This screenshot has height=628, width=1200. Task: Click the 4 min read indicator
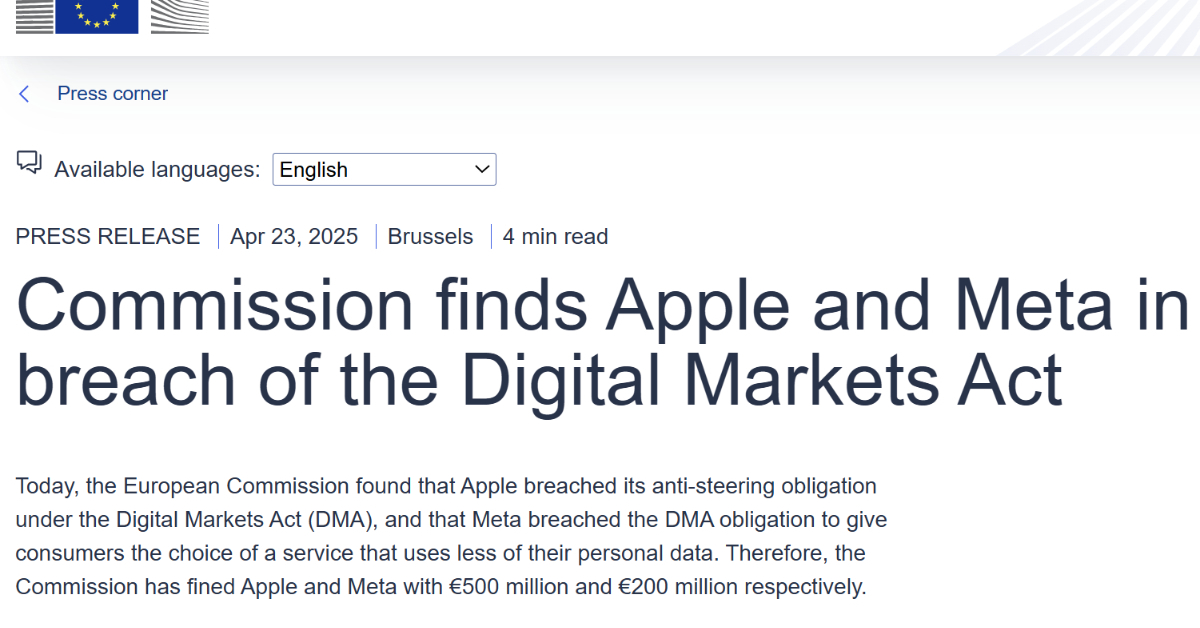[x=555, y=237]
